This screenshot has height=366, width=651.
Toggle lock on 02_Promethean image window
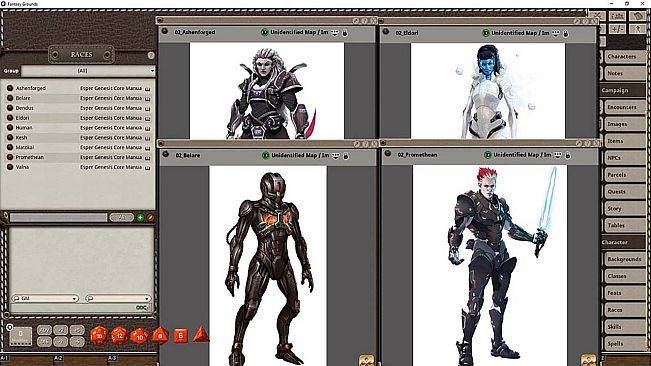(568, 155)
